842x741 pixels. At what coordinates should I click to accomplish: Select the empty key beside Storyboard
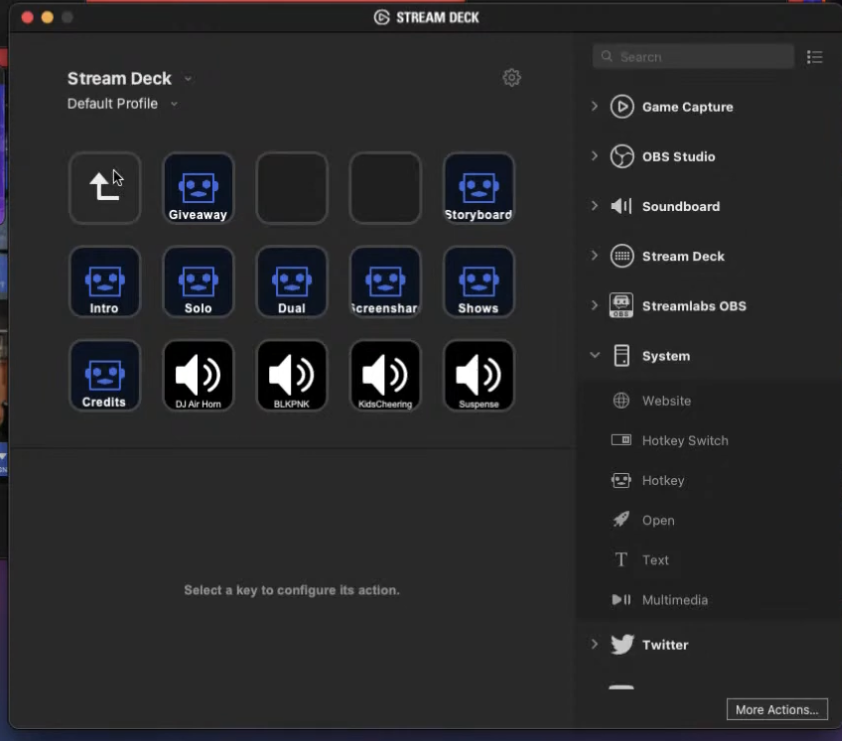(x=385, y=188)
